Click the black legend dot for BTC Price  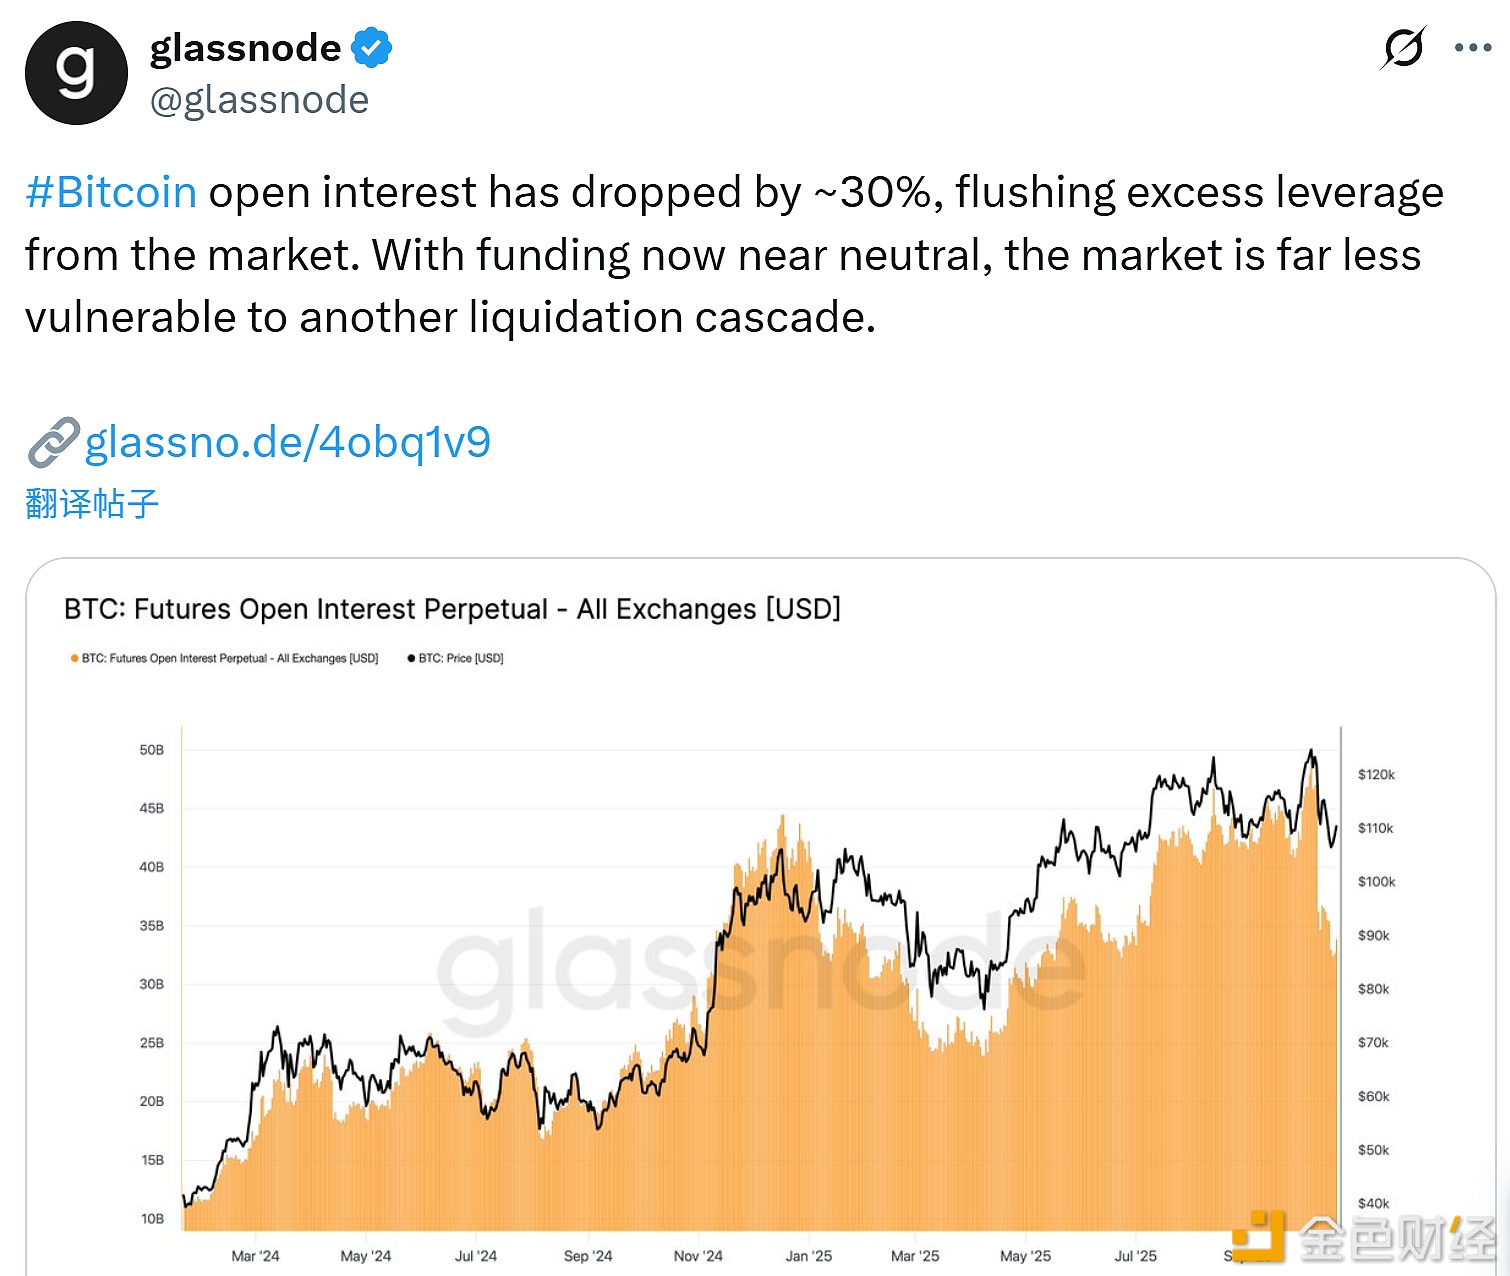[411, 658]
